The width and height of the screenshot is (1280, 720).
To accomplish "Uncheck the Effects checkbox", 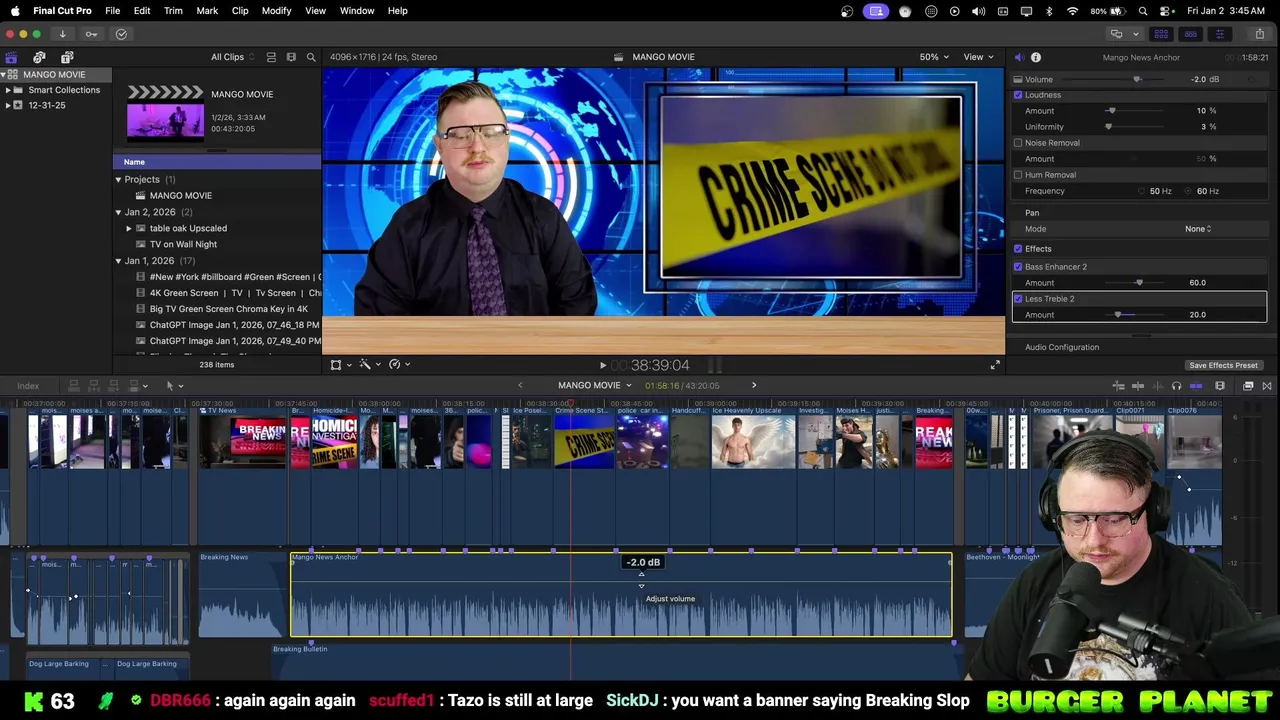I will pos(1018,249).
